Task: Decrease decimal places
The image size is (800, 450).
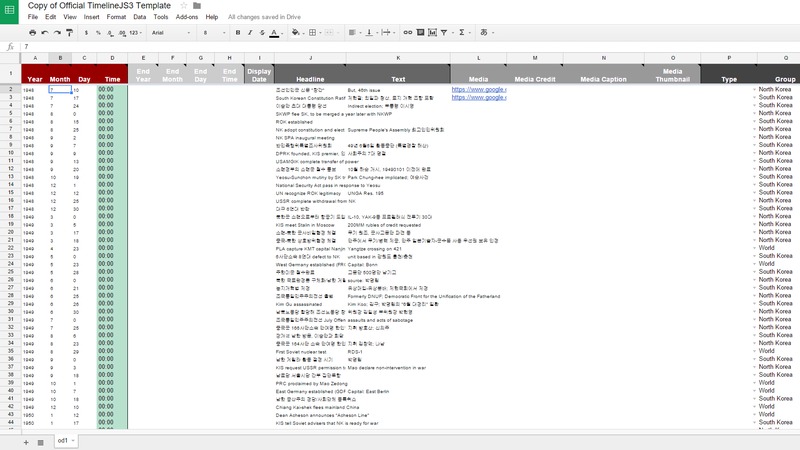Action: (111, 33)
